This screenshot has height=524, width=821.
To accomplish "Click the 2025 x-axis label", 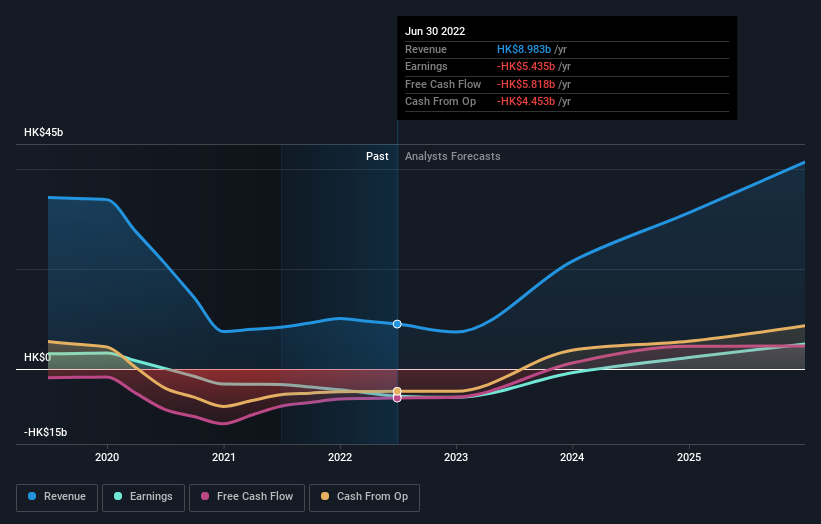I will tap(689, 457).
